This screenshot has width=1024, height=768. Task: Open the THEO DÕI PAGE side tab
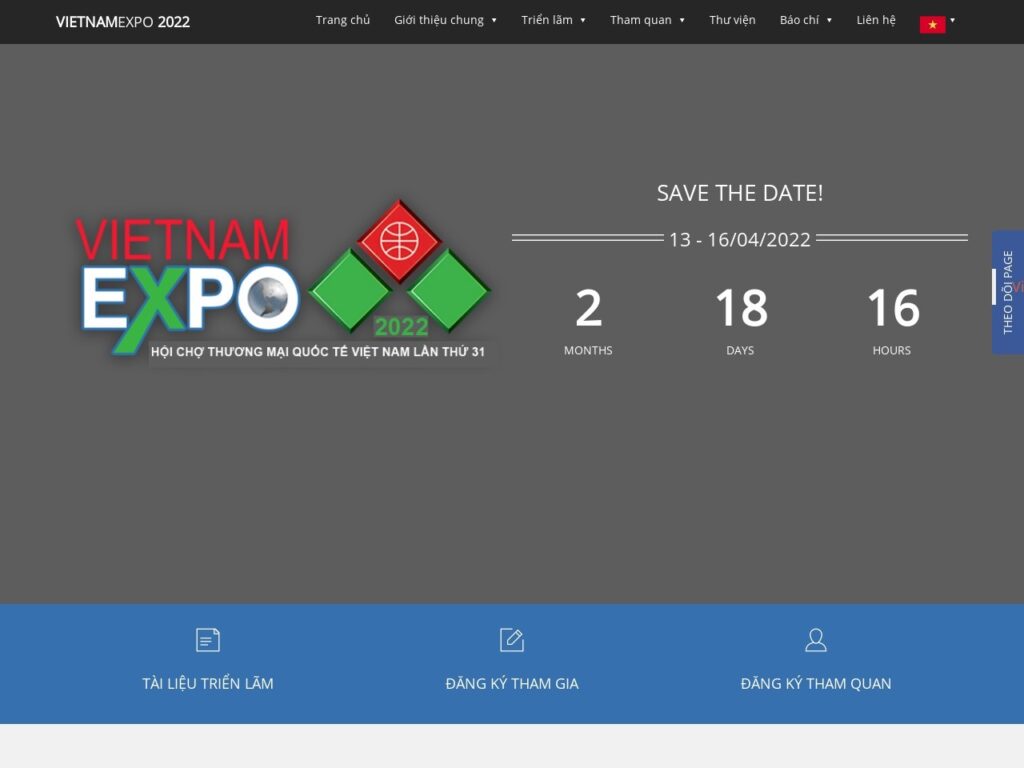click(x=1008, y=292)
